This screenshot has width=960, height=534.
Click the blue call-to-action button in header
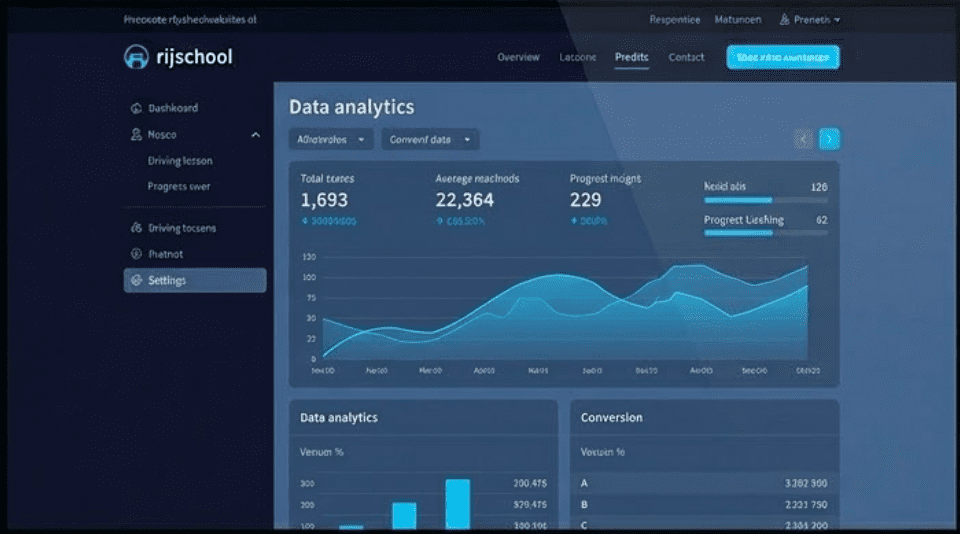782,57
